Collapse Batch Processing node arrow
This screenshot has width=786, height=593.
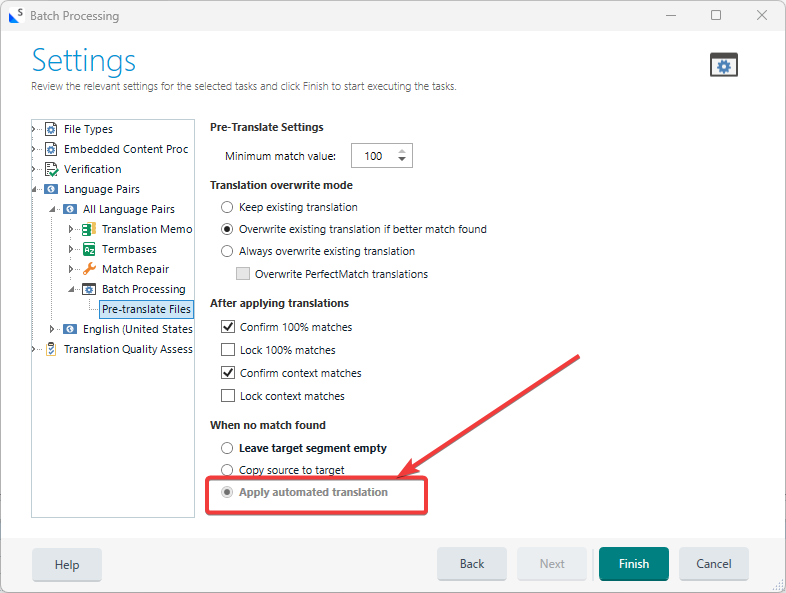[x=71, y=289]
